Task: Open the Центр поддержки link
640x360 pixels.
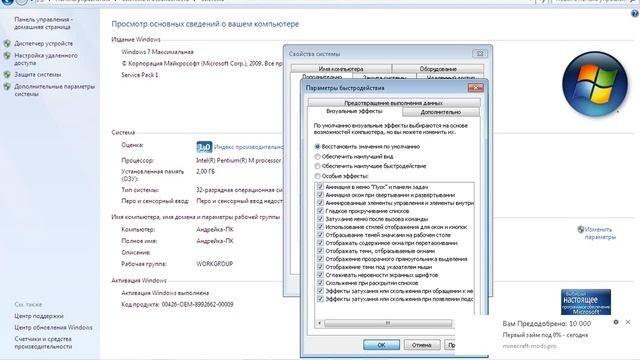Action: (39, 316)
